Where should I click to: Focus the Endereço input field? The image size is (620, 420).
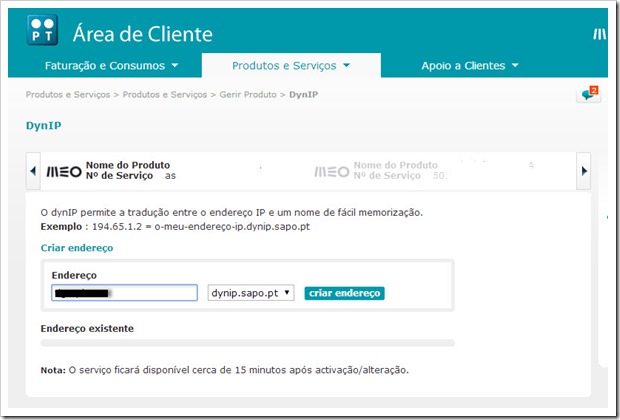[x=124, y=293]
